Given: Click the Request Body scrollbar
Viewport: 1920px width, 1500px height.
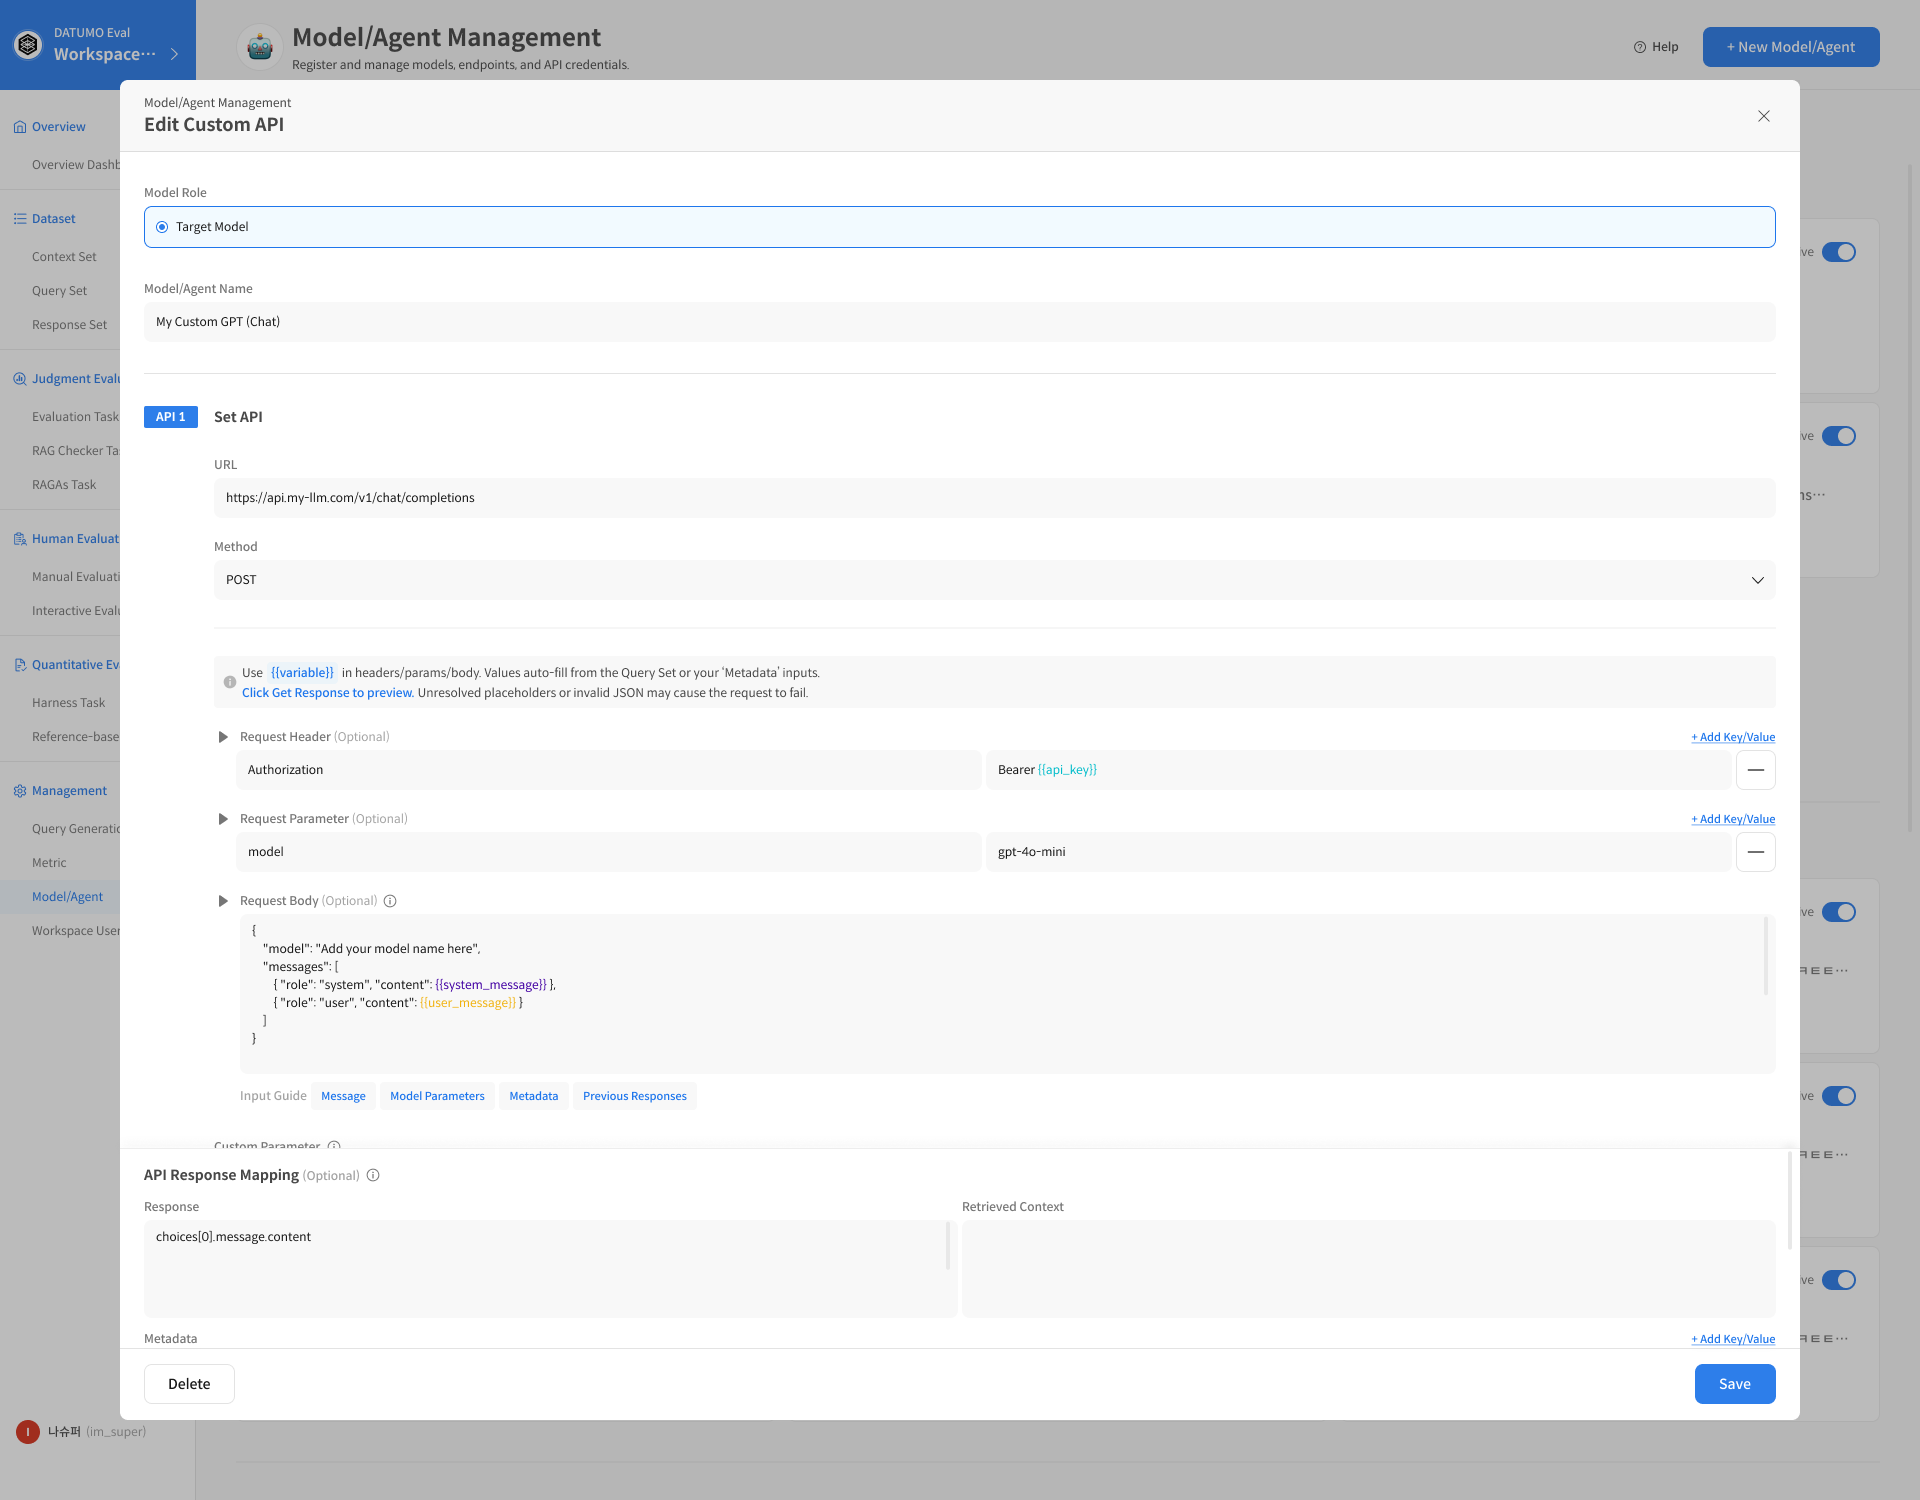Looking at the screenshot, I should [1765, 955].
